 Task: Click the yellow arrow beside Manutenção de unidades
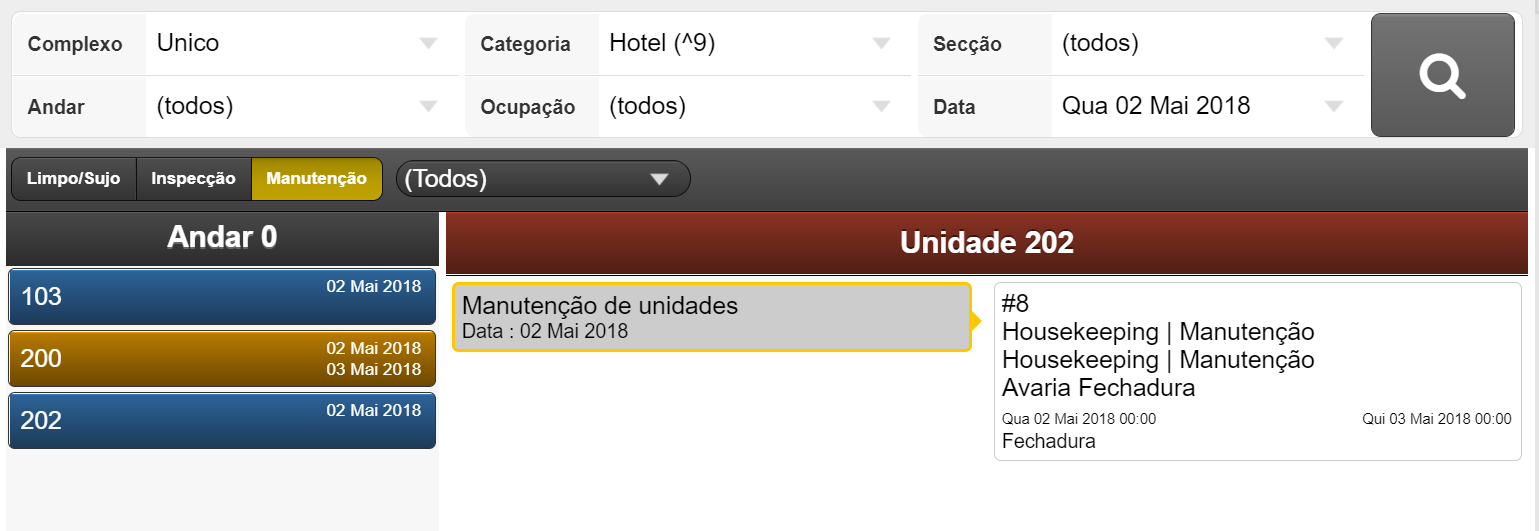[x=977, y=320]
